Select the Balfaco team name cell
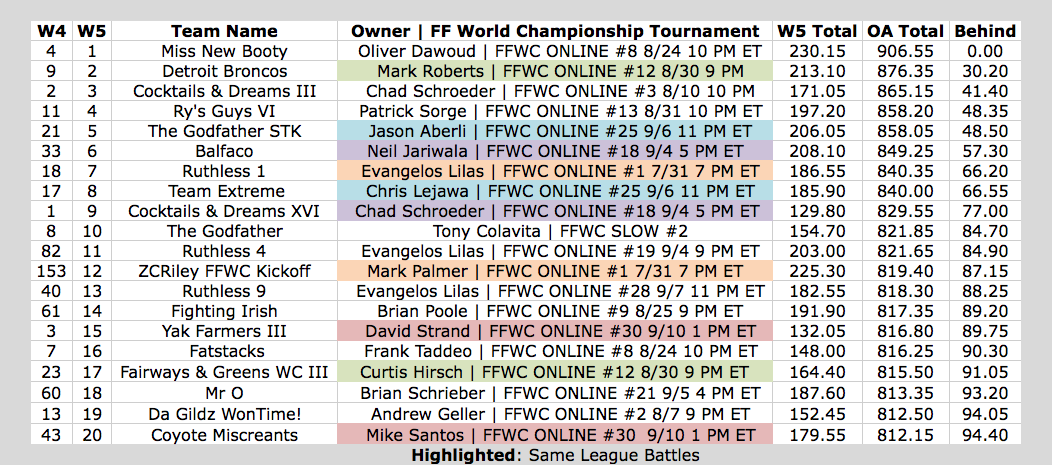The width and height of the screenshot is (1052, 465). (x=224, y=151)
